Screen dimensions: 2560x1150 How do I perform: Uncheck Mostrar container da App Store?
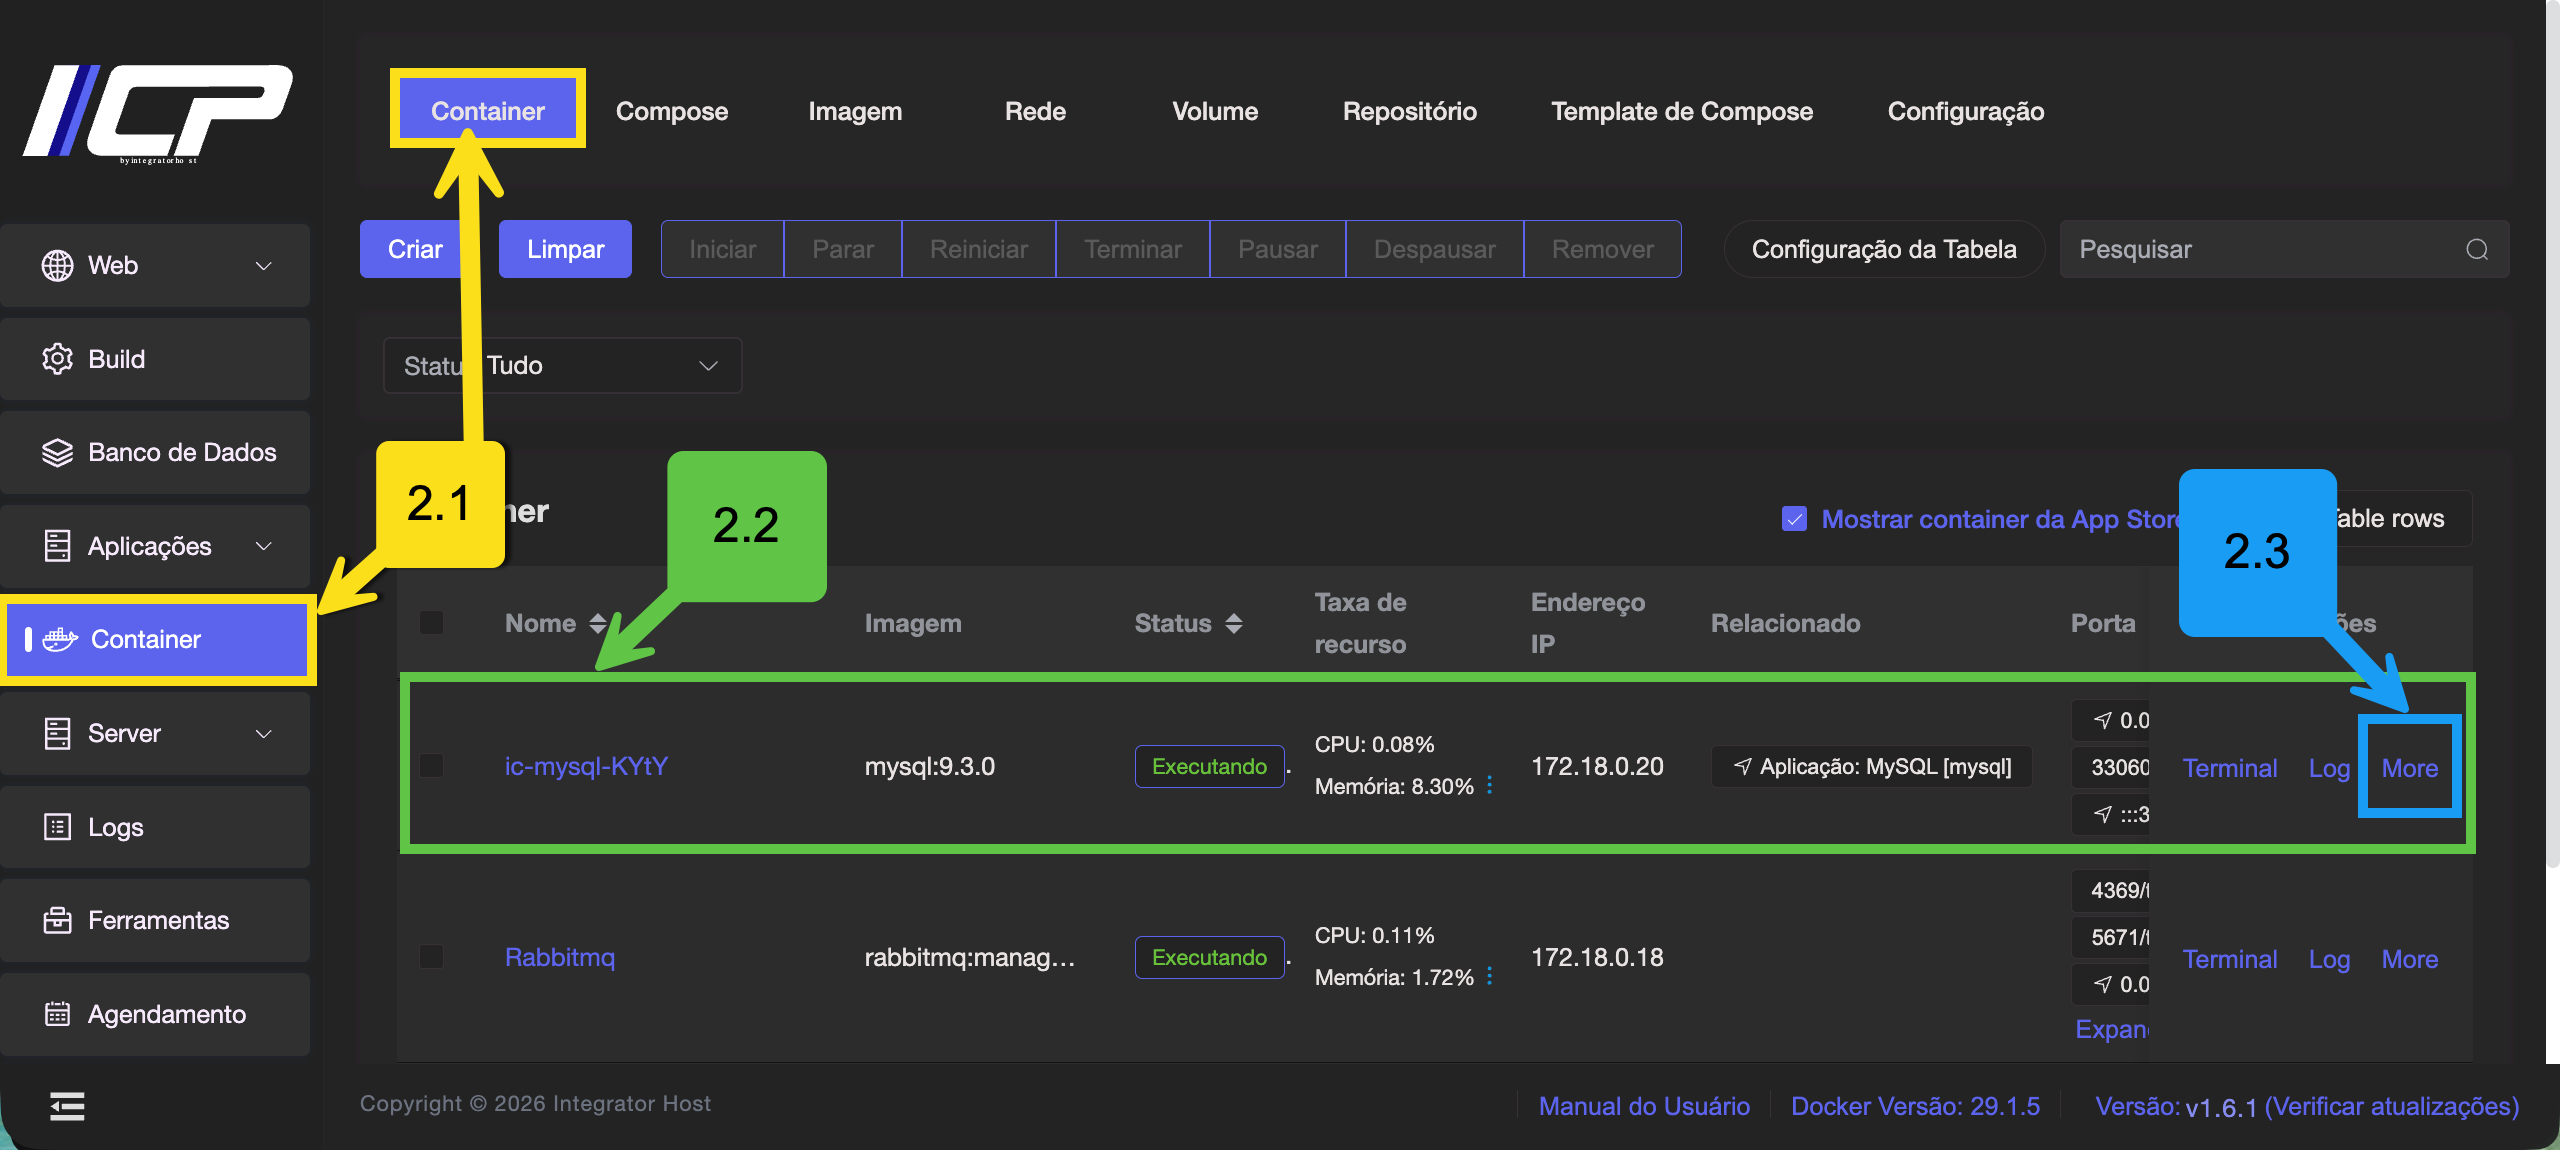(1794, 519)
